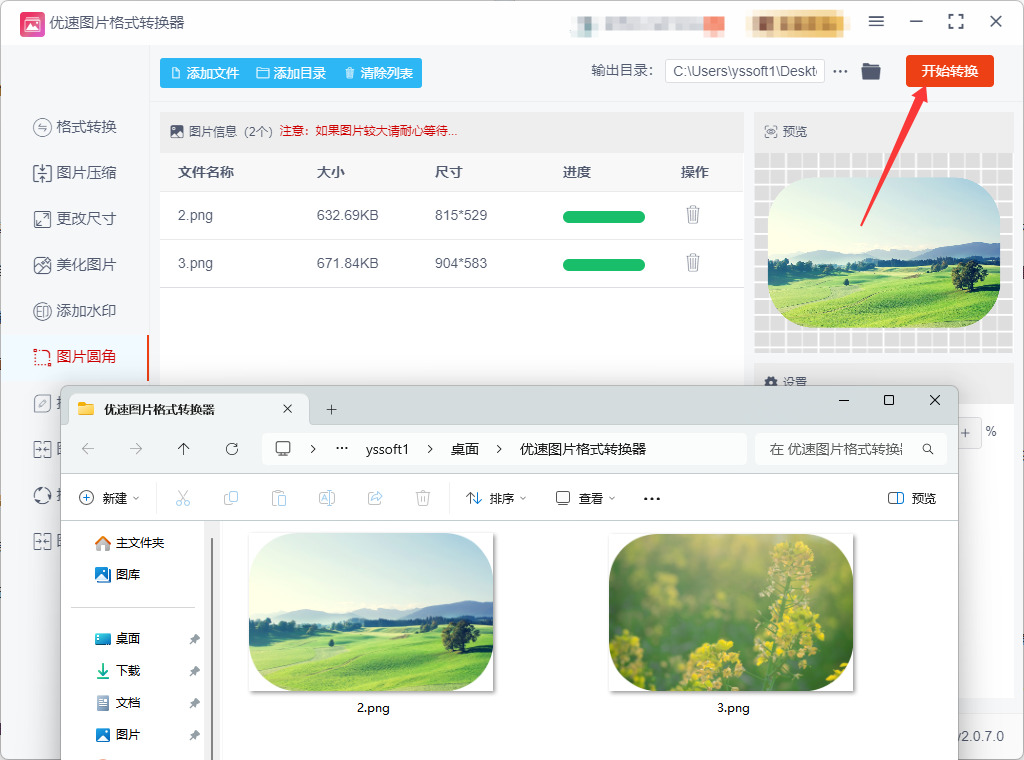The height and width of the screenshot is (760, 1024).
Task: Open 图片 in navigation pane
Action: 118,735
